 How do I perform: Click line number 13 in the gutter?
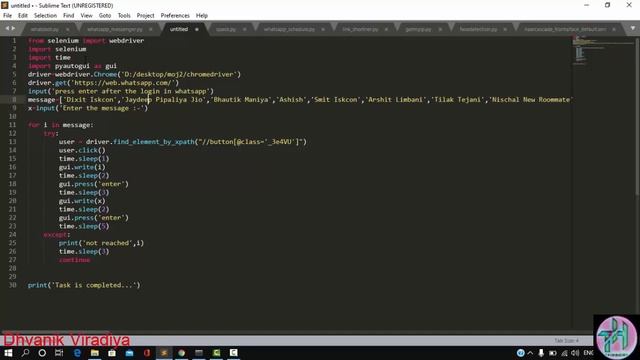point(13,142)
